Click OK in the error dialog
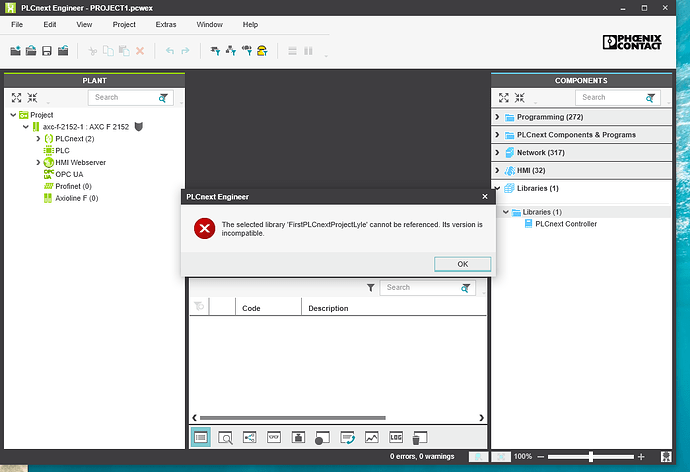This screenshot has height=472, width=690. (462, 264)
